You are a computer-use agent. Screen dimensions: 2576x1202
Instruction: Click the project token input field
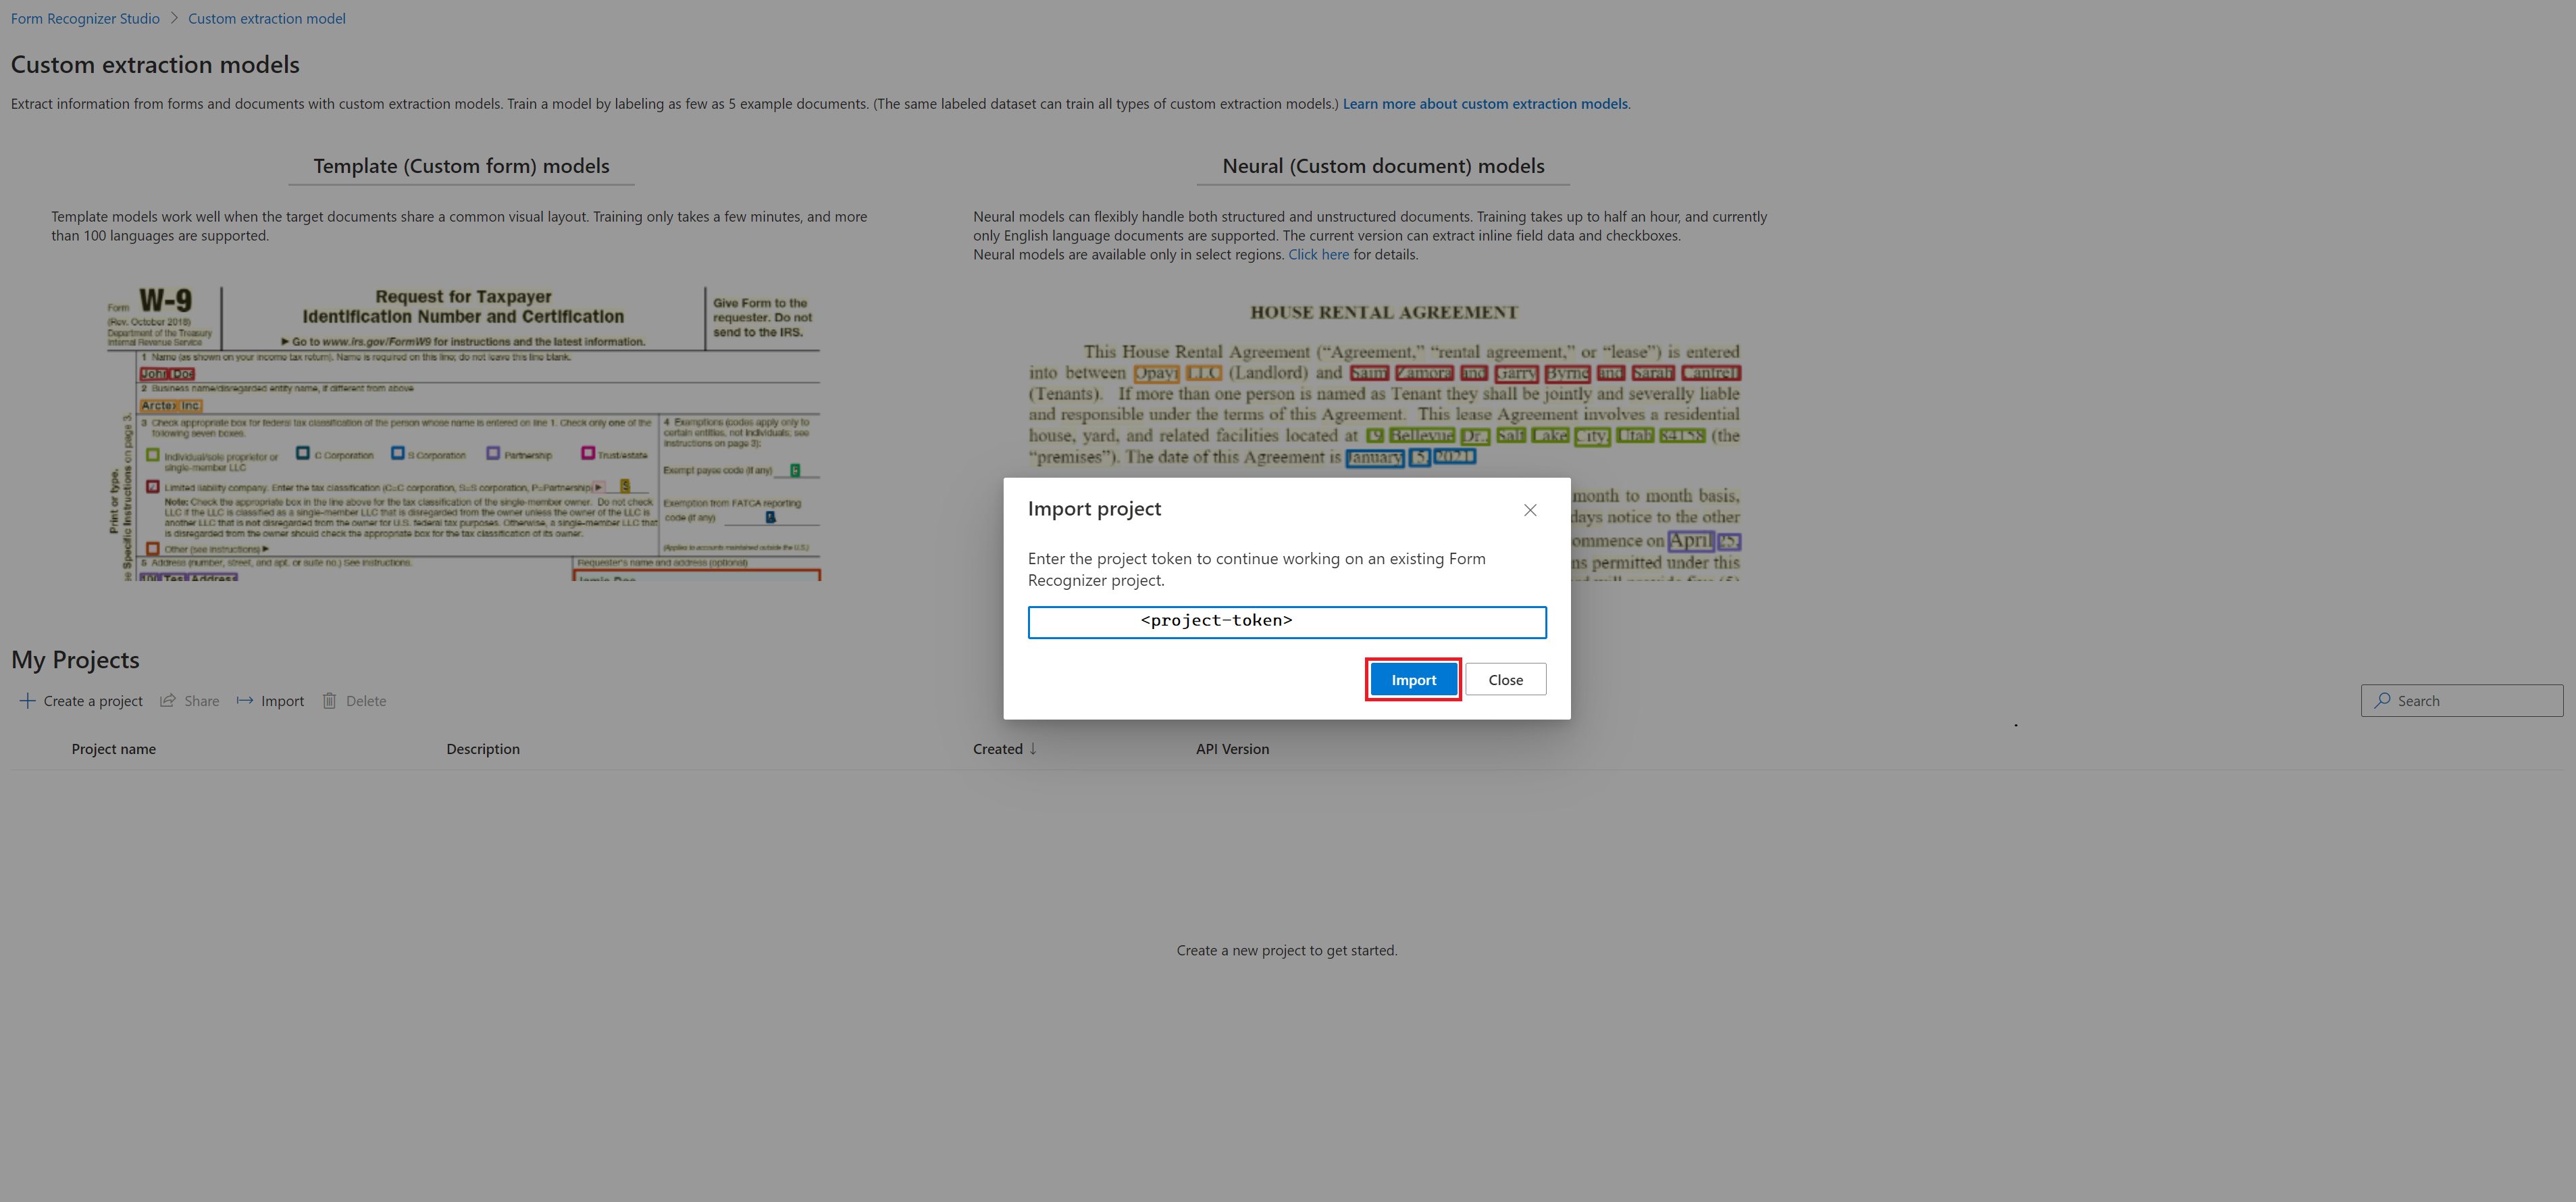(x=1287, y=620)
